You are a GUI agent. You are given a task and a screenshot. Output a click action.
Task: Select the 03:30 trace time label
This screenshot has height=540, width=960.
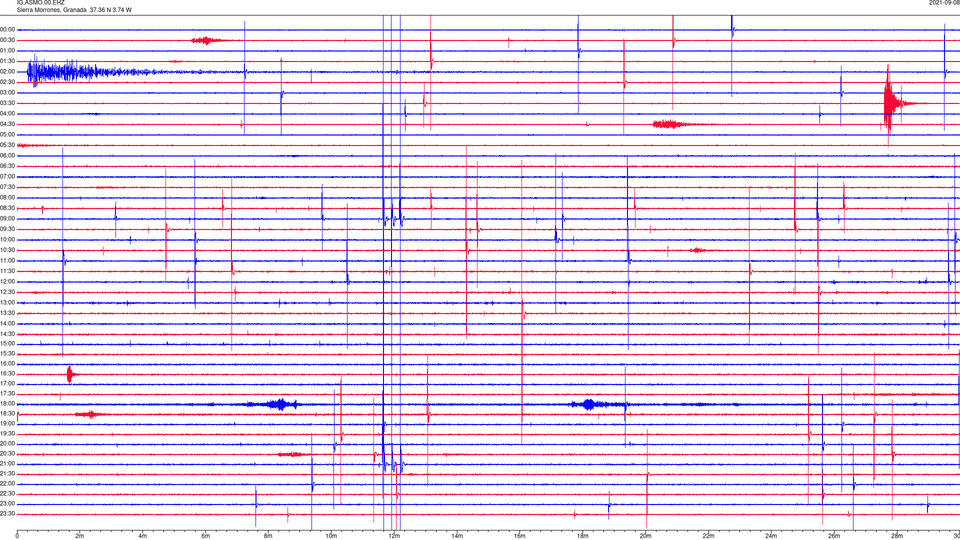(8, 103)
